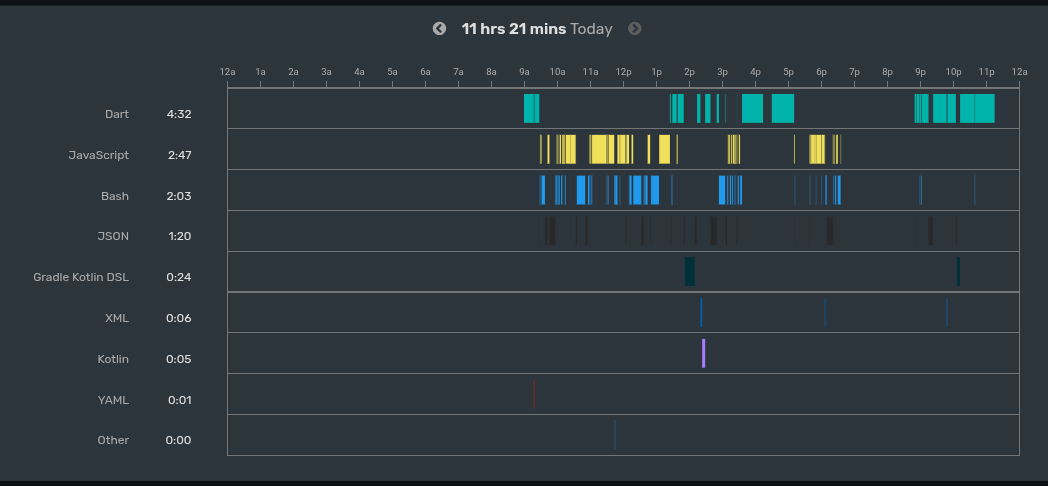This screenshot has height=486, width=1048.
Task: Click the 11 hrs 21 mins Today label
Action: 537,29
